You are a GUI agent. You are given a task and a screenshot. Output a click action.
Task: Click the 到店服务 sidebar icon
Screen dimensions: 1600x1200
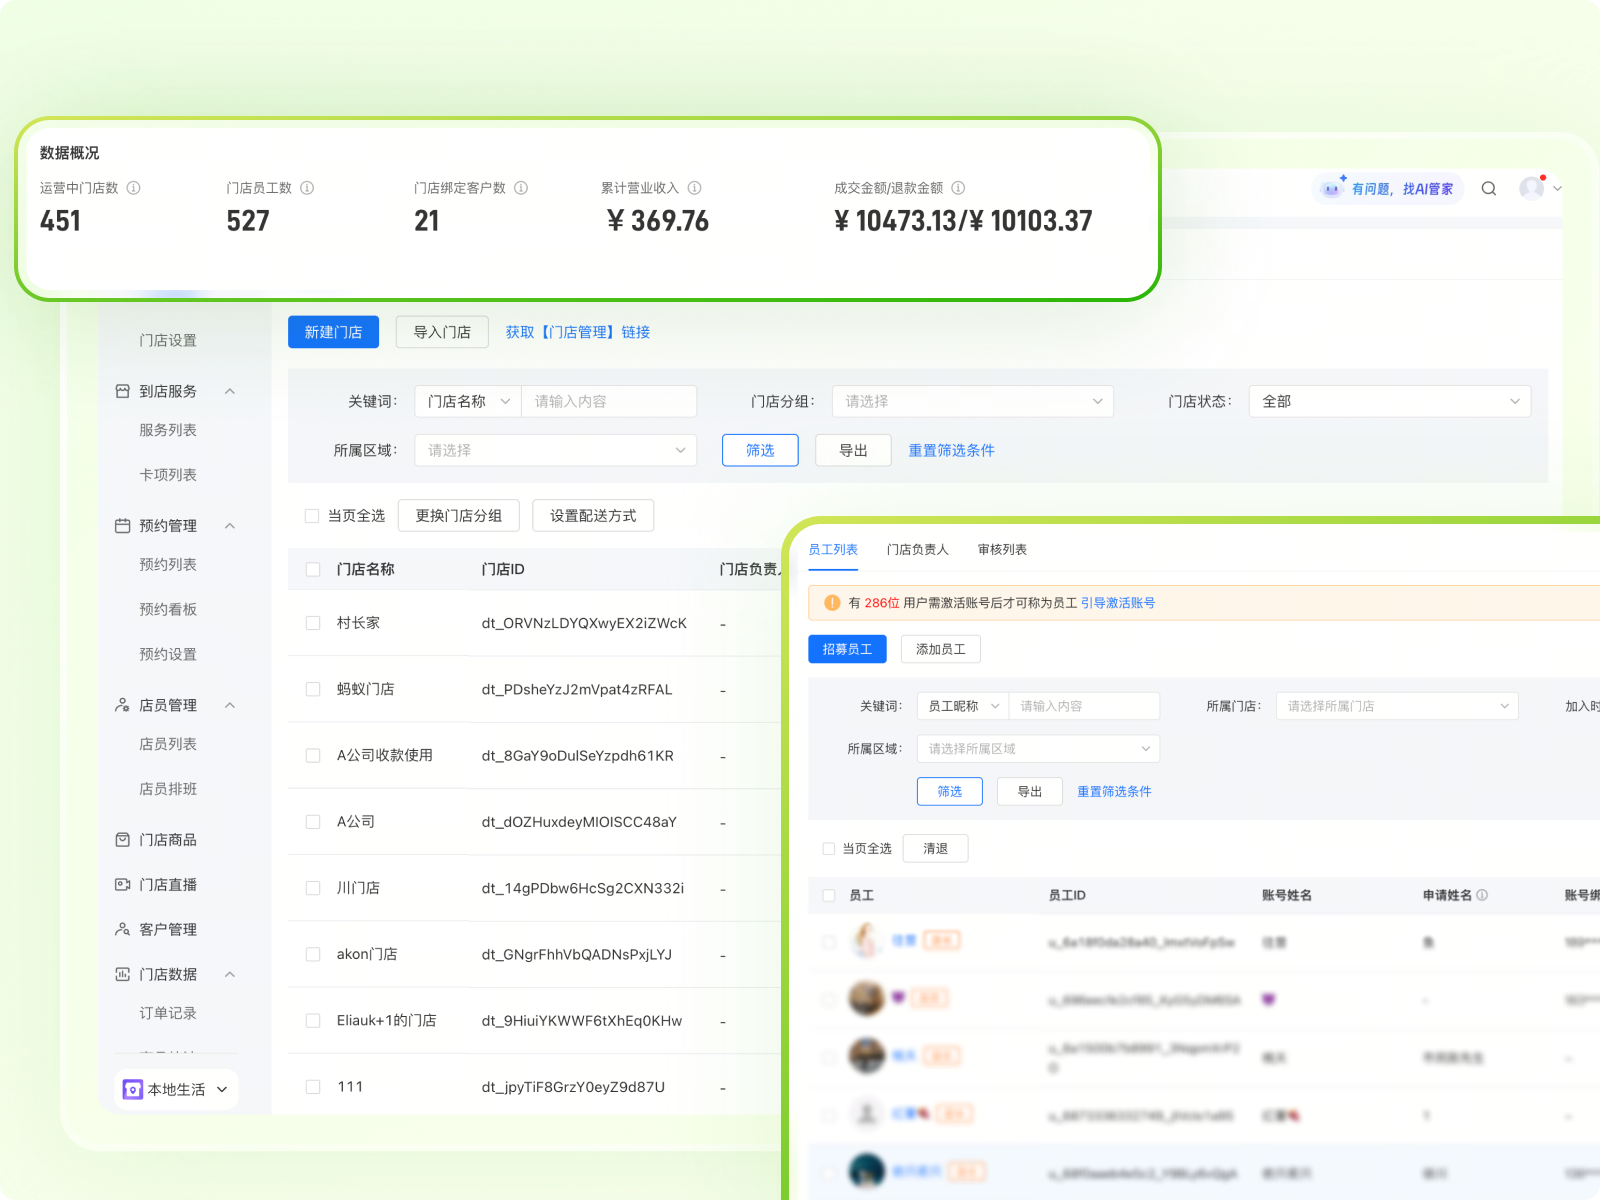coord(122,391)
